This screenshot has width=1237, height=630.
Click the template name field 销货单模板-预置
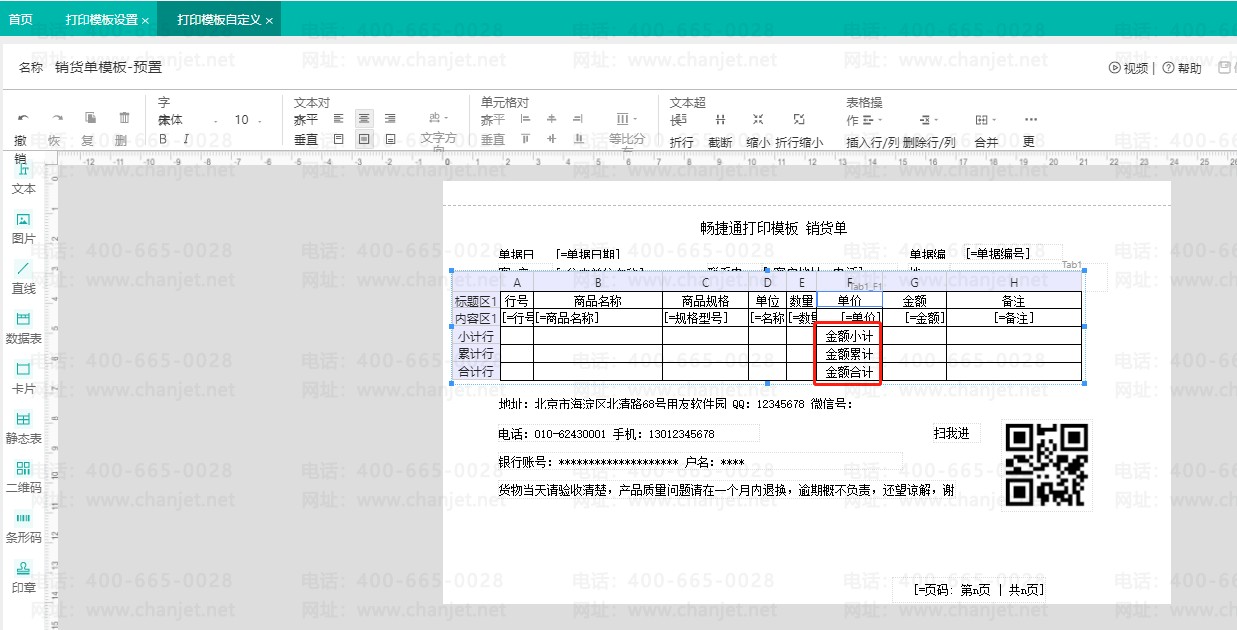tap(108, 68)
